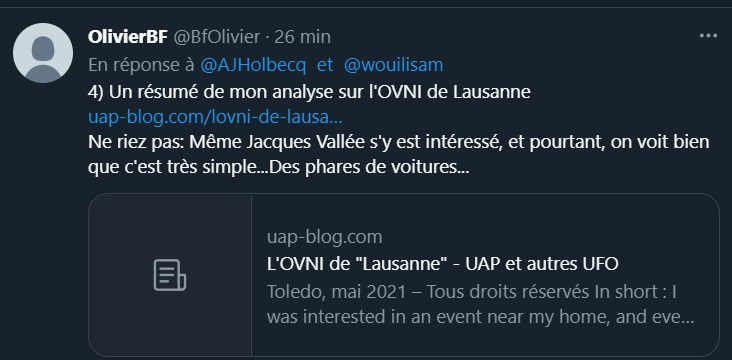This screenshot has width=732, height=360.
Task: Open the @wouilisam mention
Action: 394,65
